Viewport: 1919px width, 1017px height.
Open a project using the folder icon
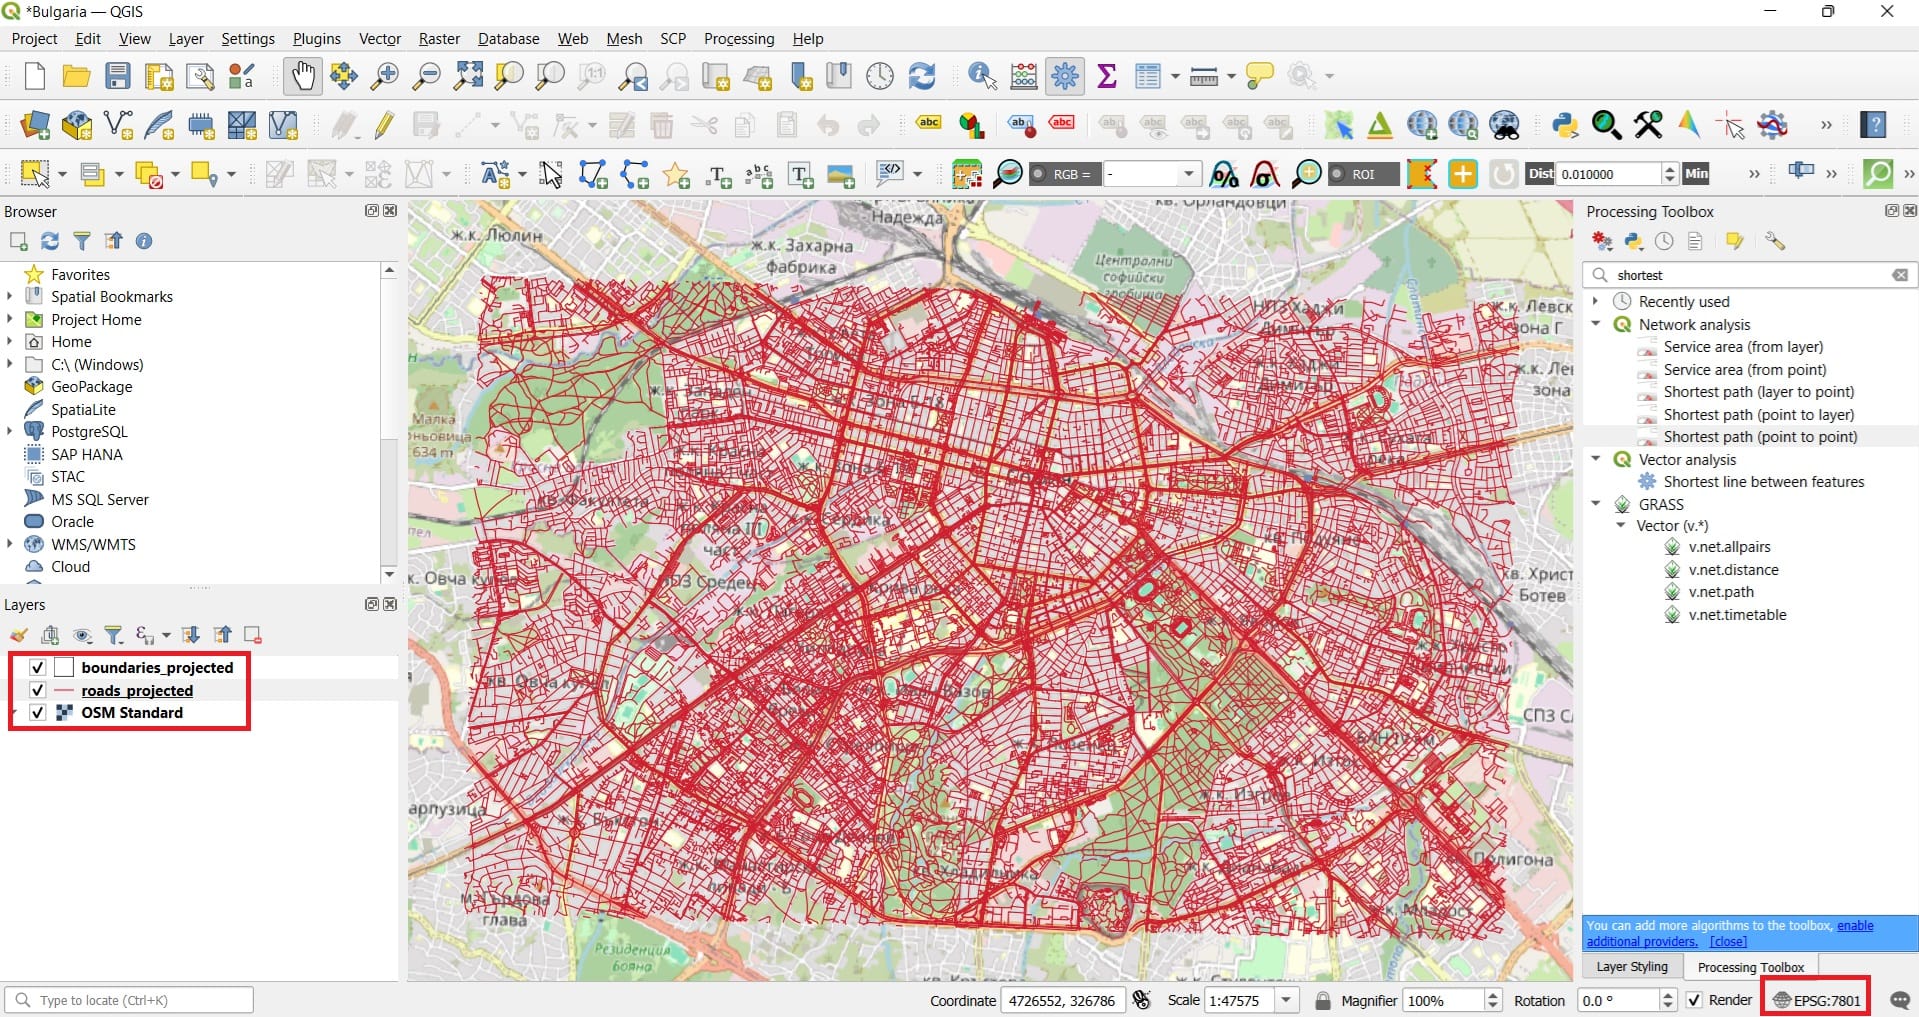pyautogui.click(x=76, y=76)
